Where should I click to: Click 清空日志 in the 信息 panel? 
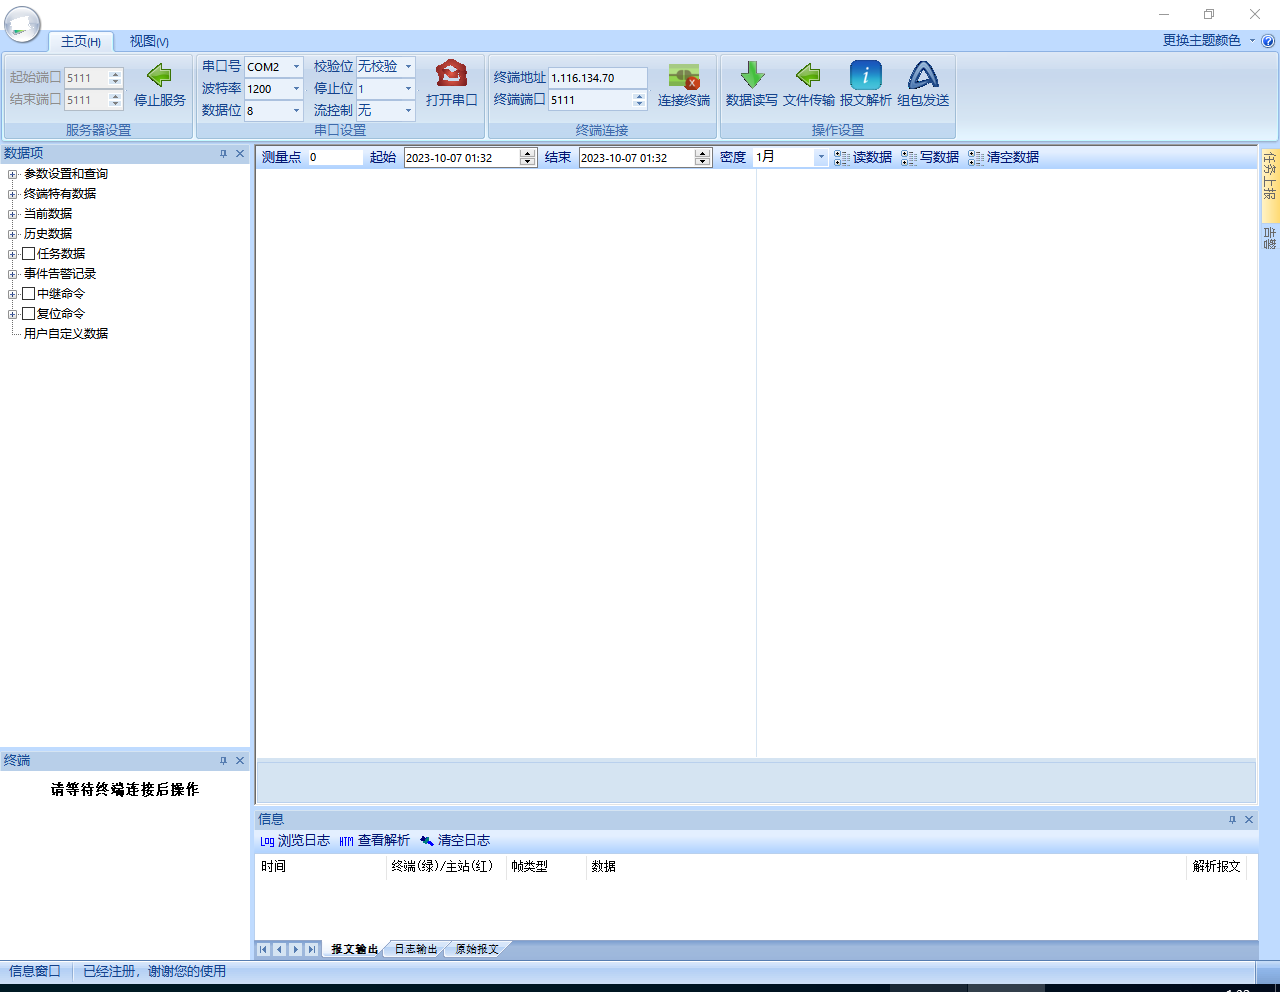pyautogui.click(x=455, y=841)
